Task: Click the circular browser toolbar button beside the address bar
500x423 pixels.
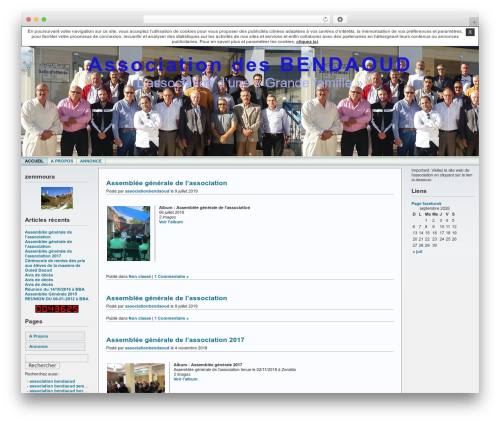Action: pos(340,19)
